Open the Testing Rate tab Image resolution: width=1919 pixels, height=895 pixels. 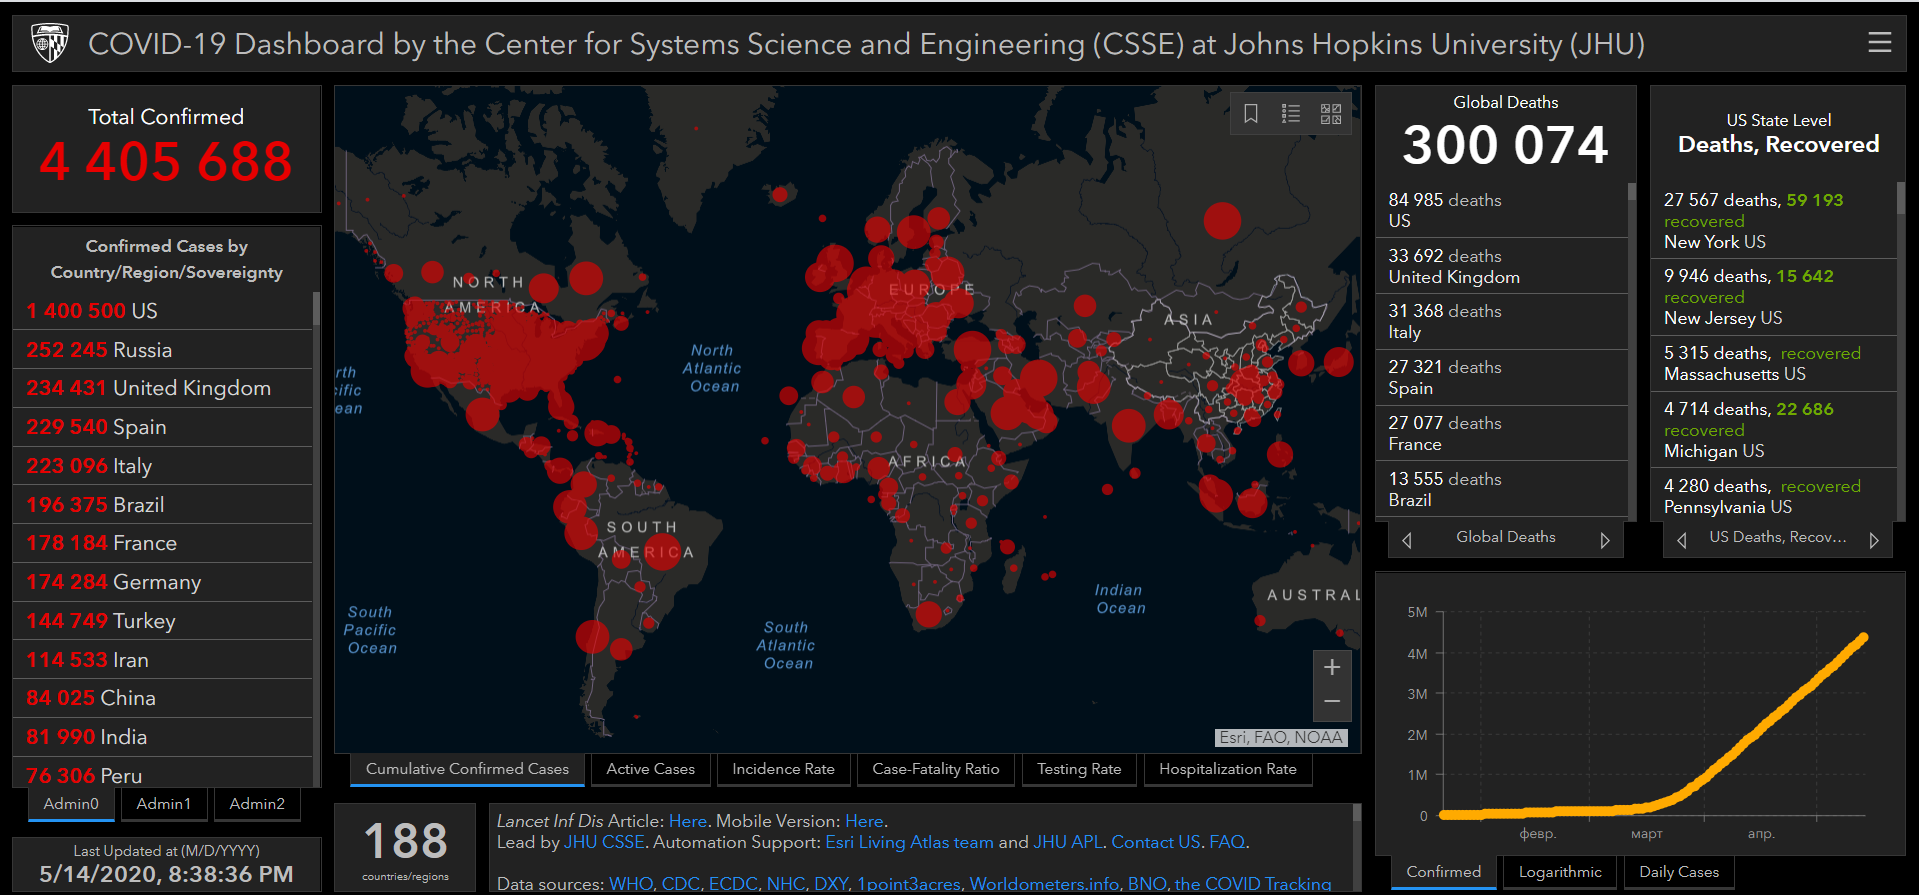point(1079,769)
